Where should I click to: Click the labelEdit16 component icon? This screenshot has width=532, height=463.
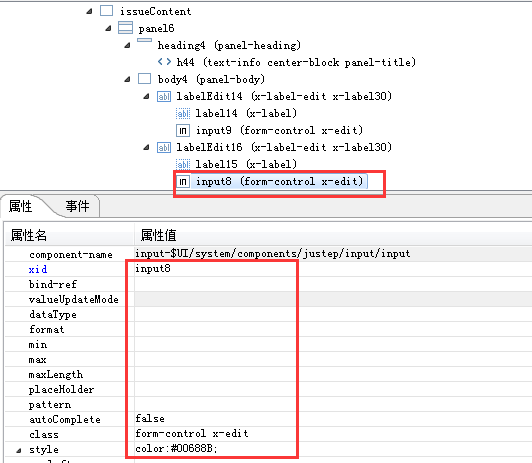(x=164, y=148)
